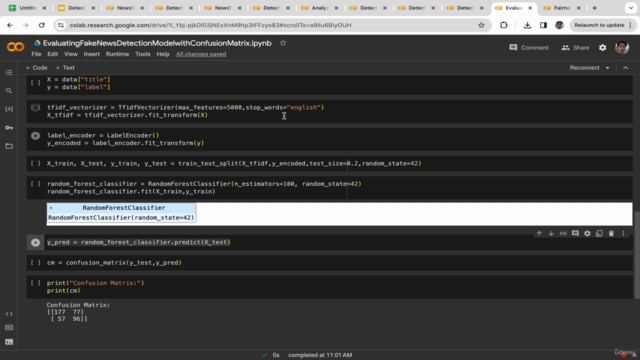Move the selected cell down
The height and width of the screenshot is (360, 640).
coord(551,233)
